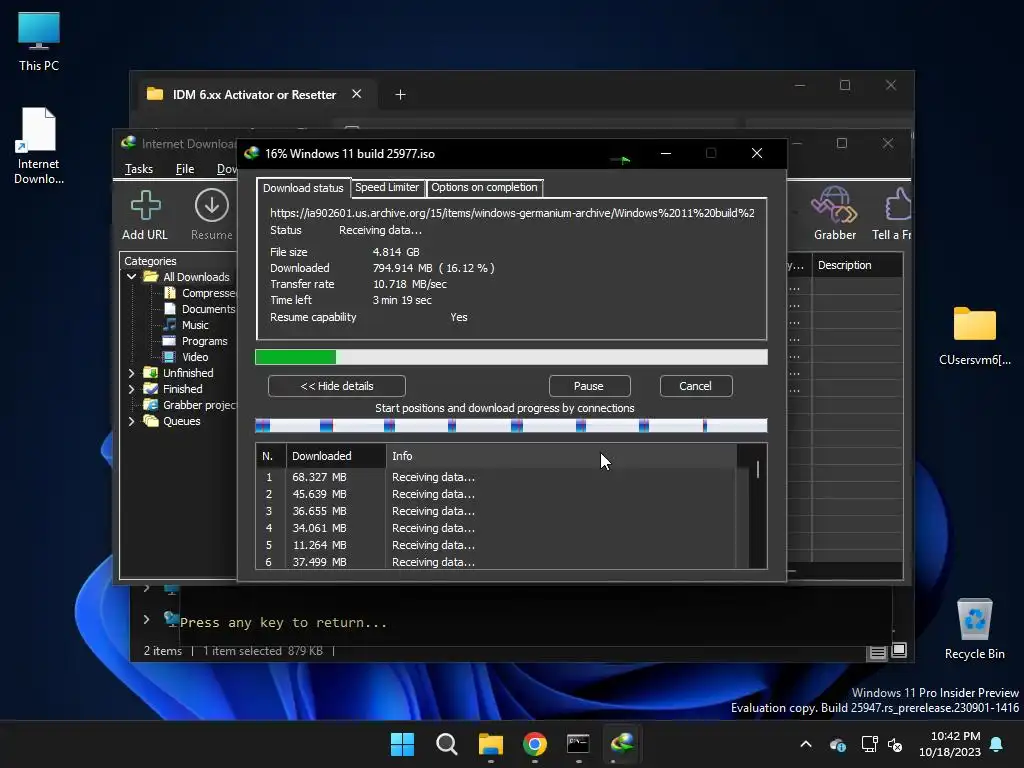
Task: Select the Programs category
Action: click(x=195, y=341)
